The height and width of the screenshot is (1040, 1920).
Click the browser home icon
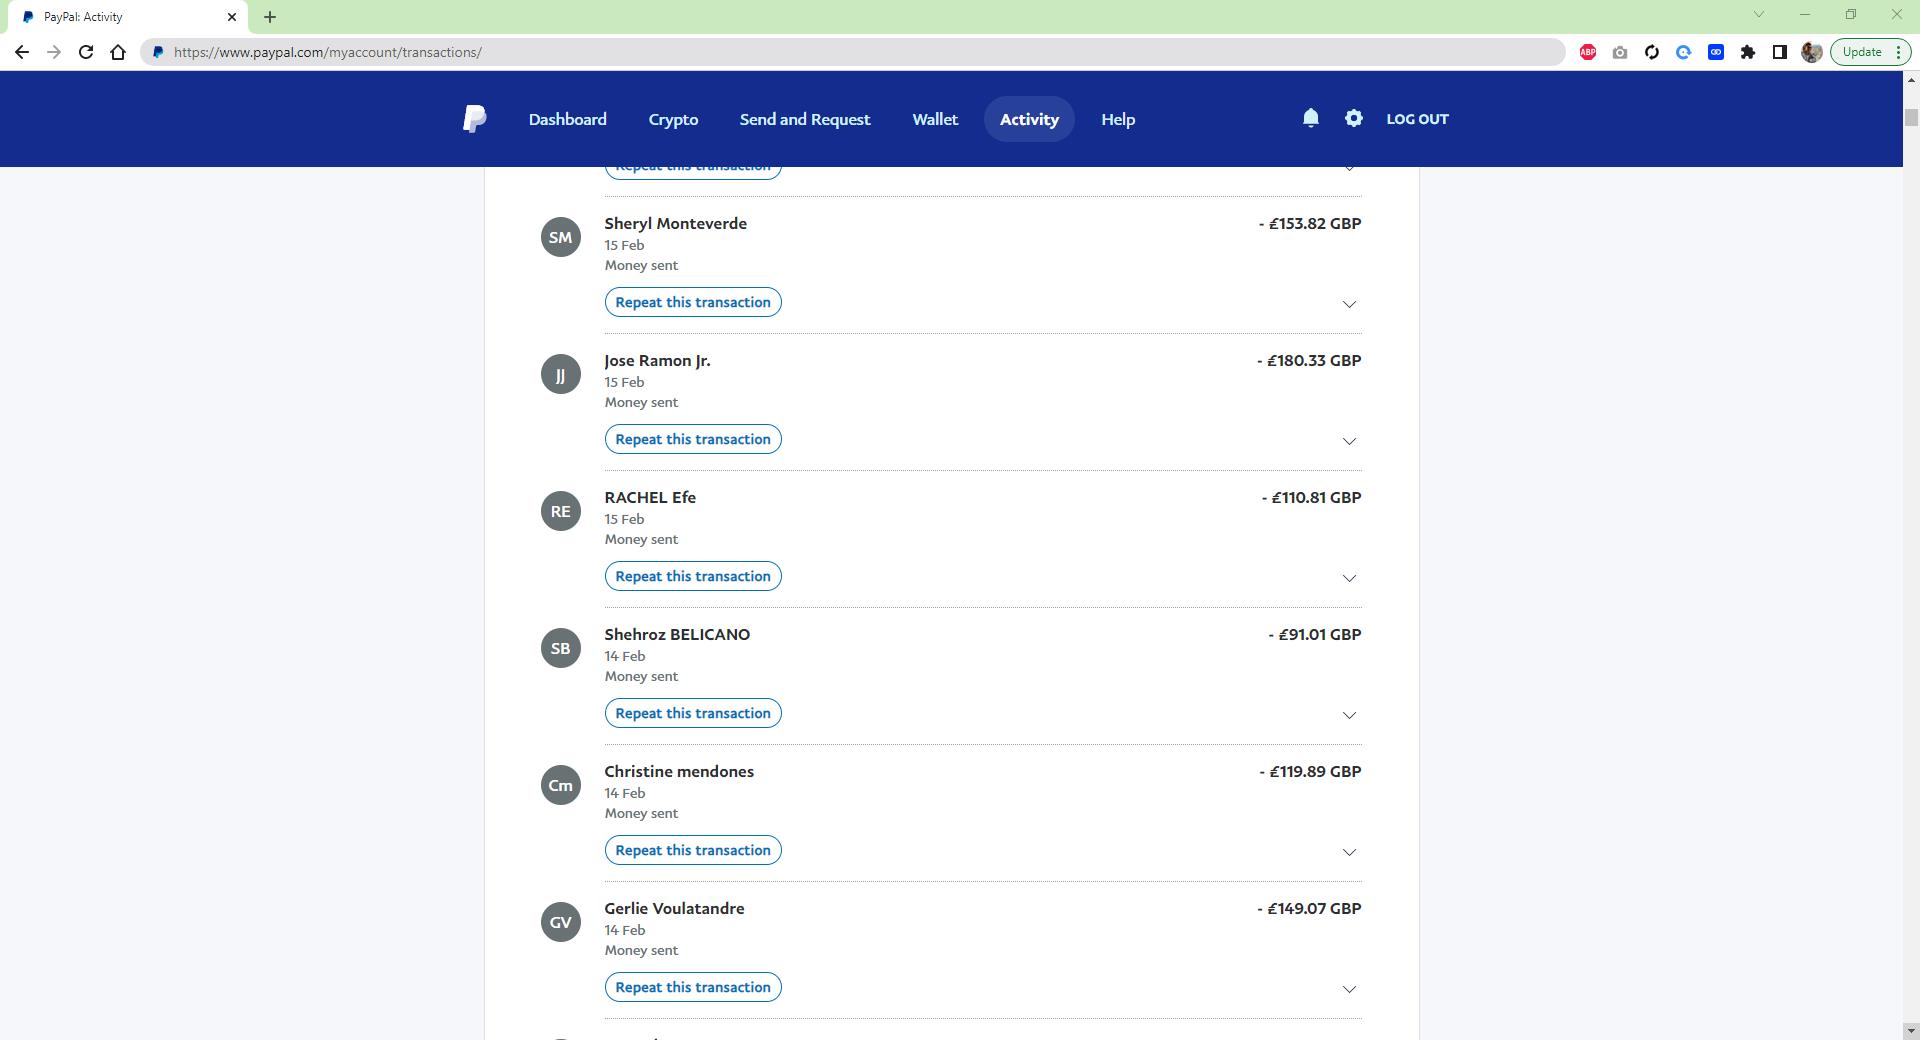[118, 52]
